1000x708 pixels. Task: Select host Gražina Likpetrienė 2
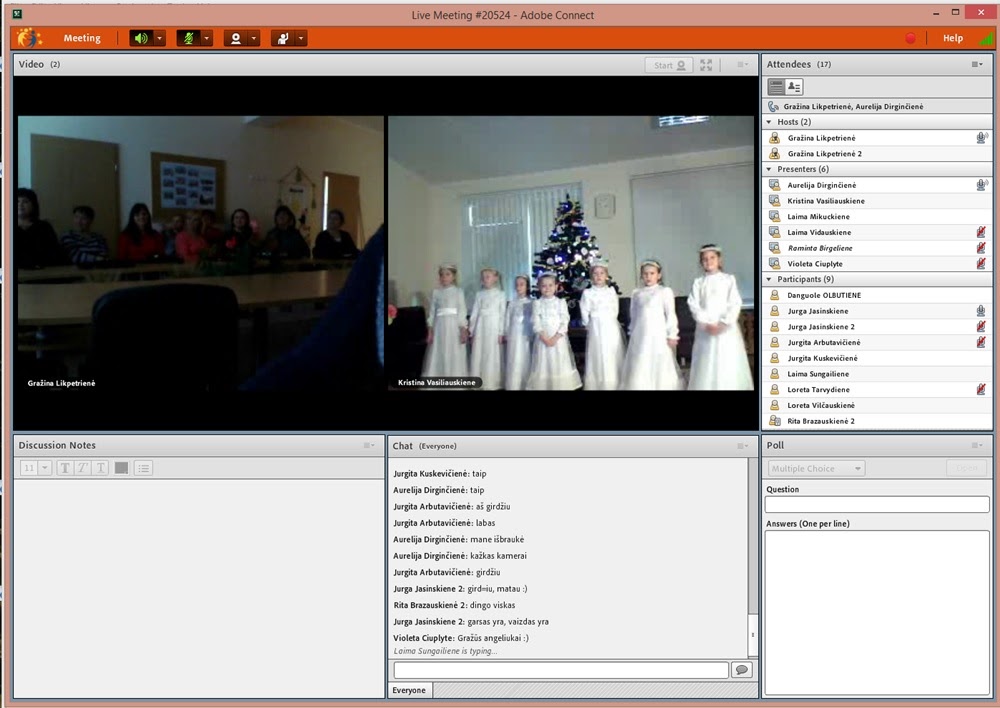click(877, 154)
